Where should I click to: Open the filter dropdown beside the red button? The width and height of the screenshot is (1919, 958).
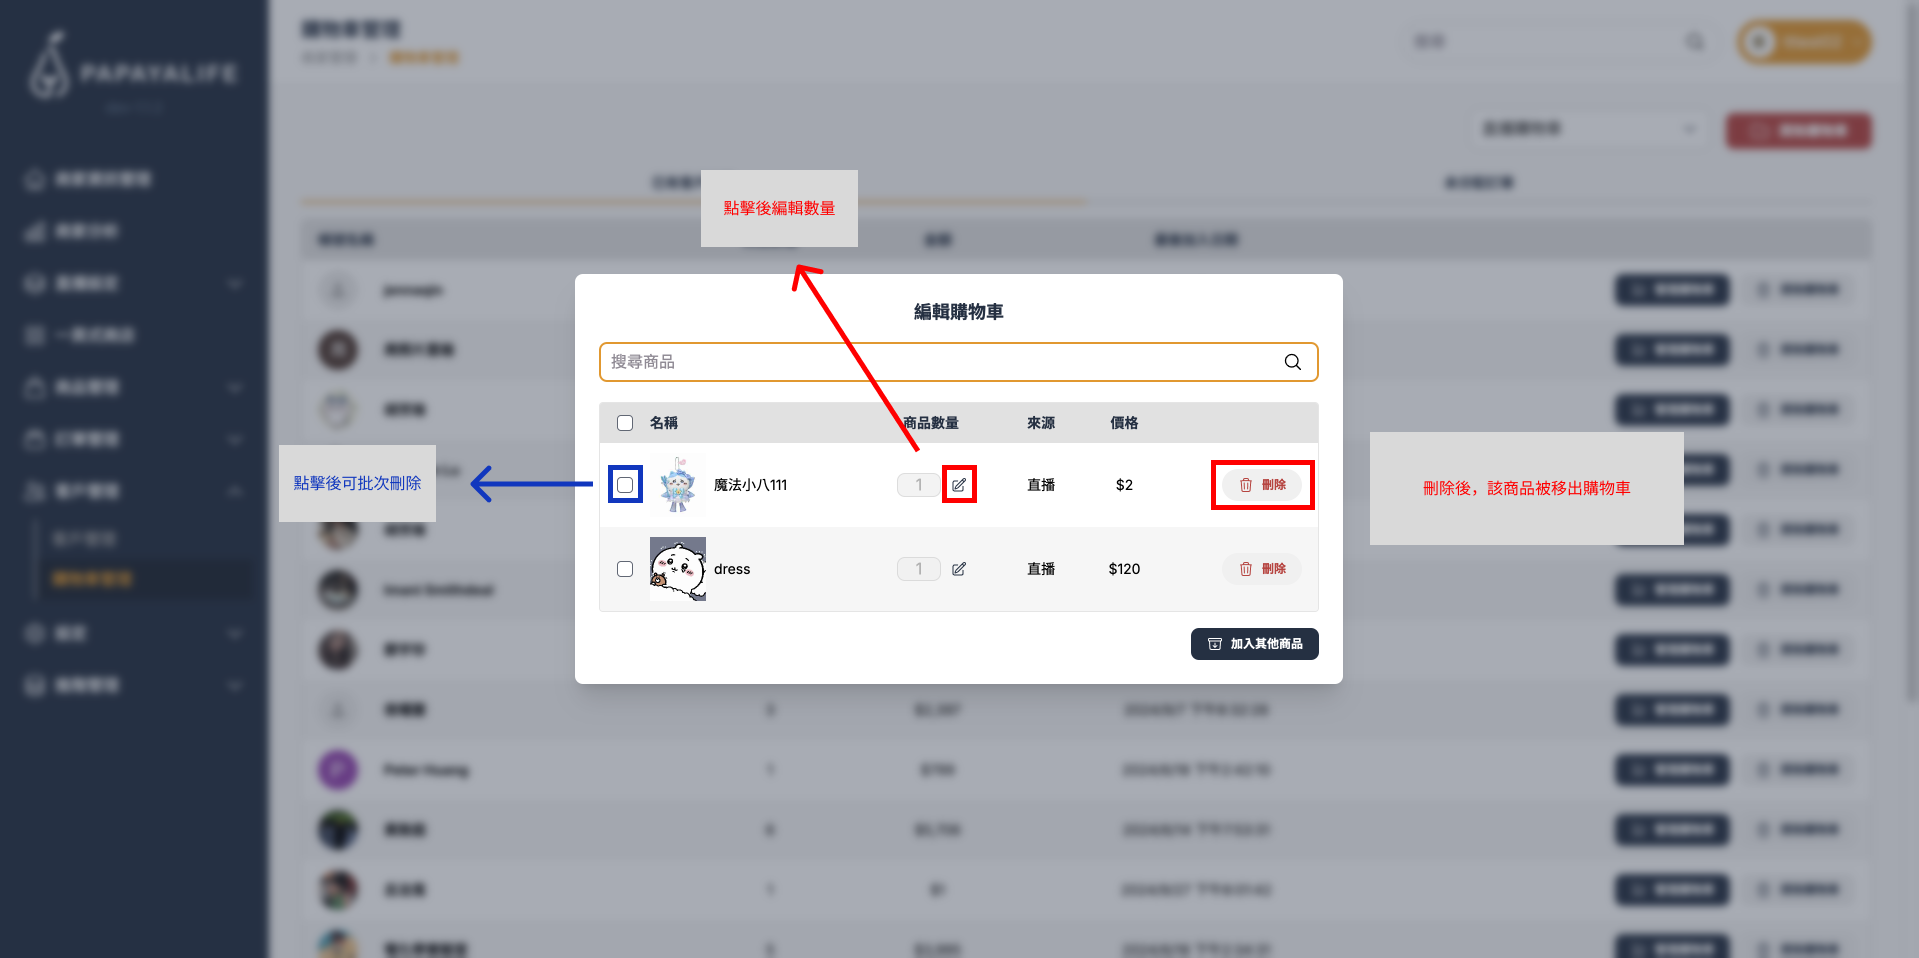[1588, 129]
